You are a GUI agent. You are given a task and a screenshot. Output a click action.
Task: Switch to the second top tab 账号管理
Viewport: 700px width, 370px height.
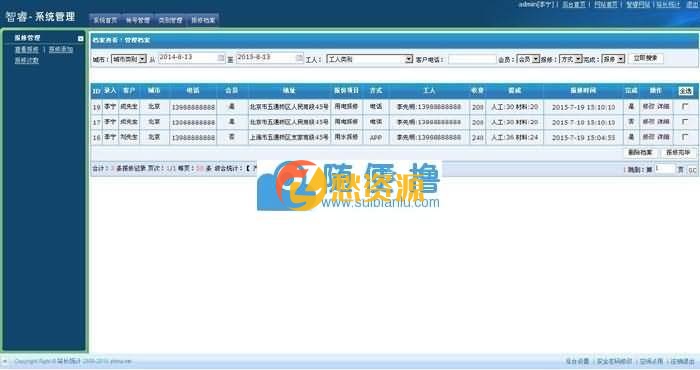pyautogui.click(x=138, y=20)
